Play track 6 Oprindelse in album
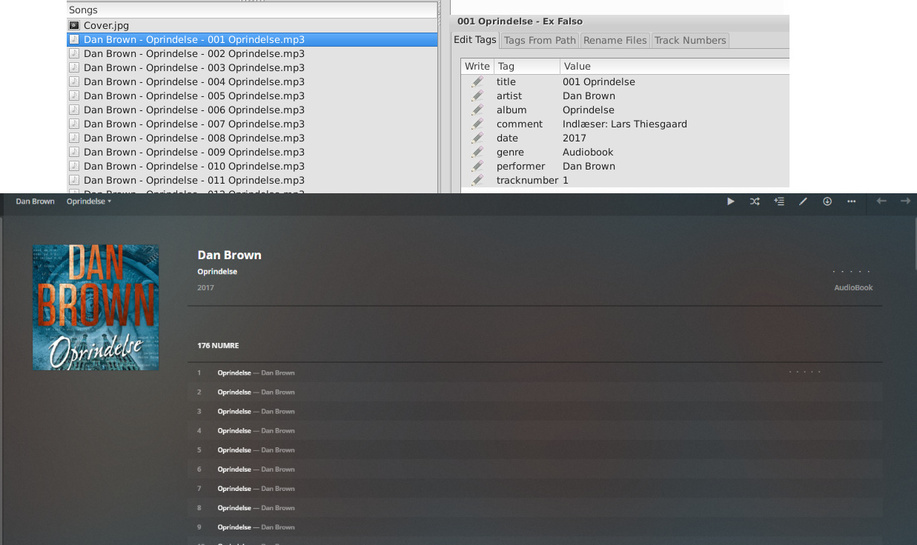Viewport: 917px width, 545px height. pos(535,469)
